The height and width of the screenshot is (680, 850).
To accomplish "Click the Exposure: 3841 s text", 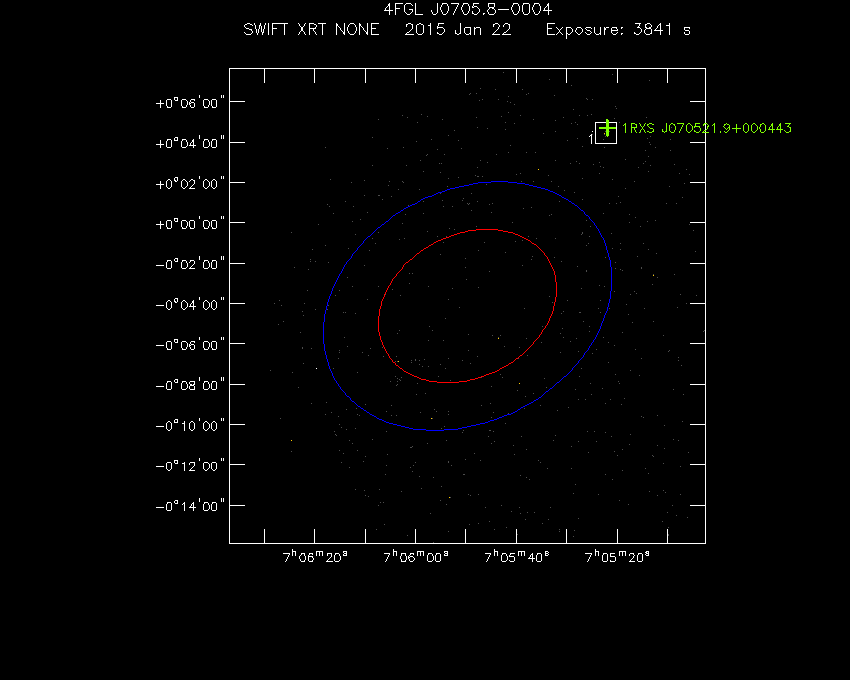I will (x=618, y=29).
